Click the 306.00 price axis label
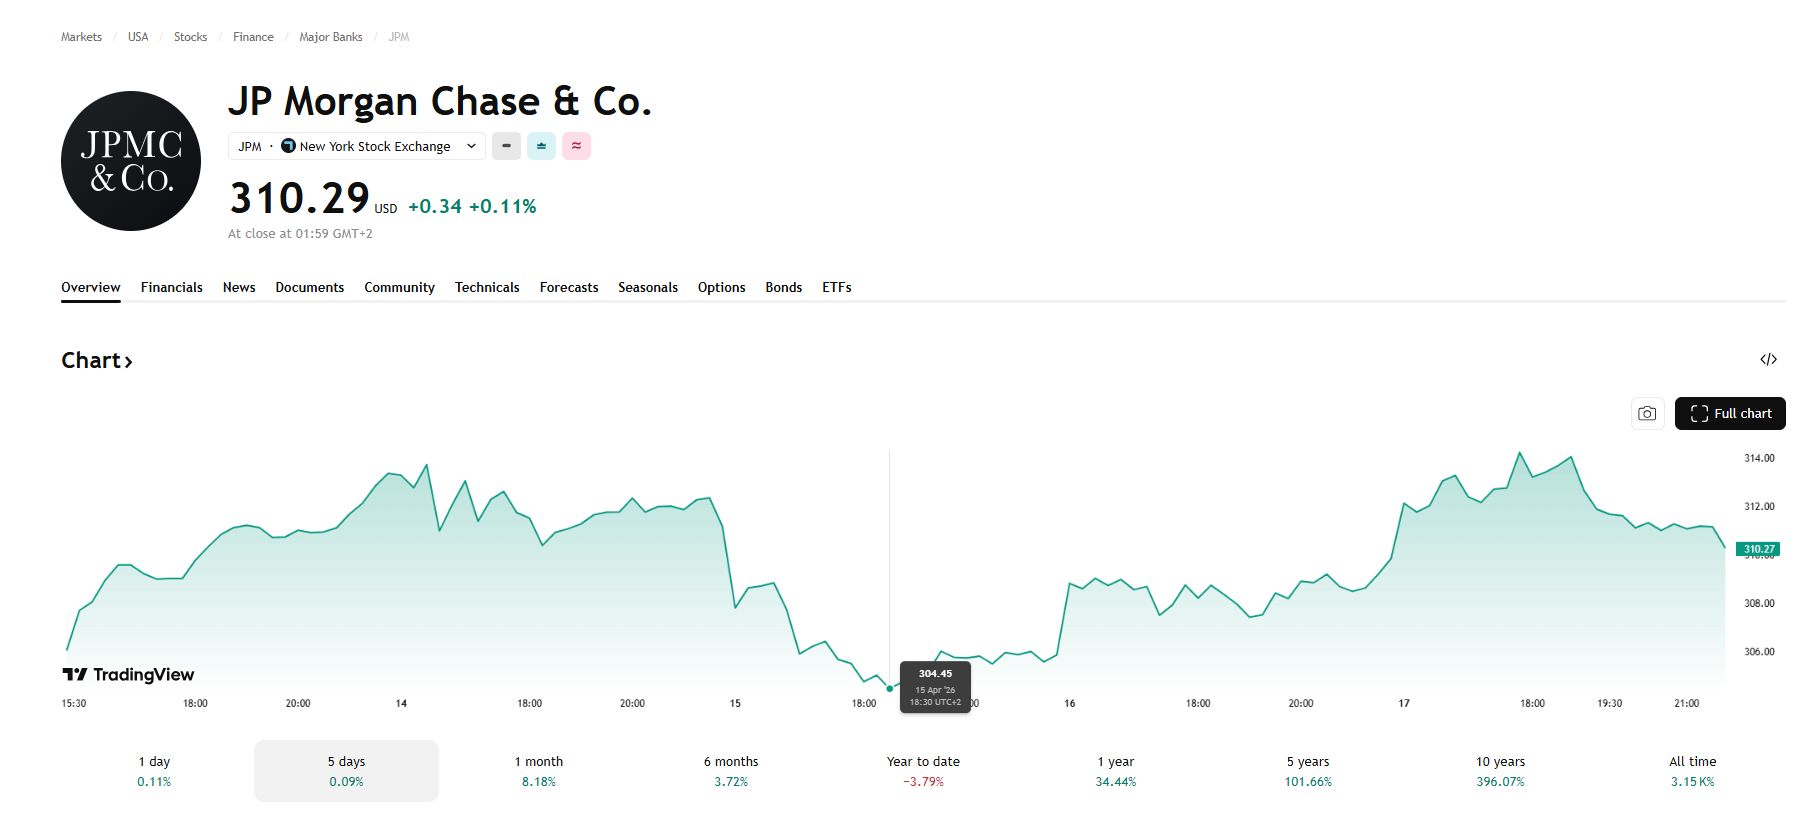The image size is (1812, 835). coord(1759,652)
